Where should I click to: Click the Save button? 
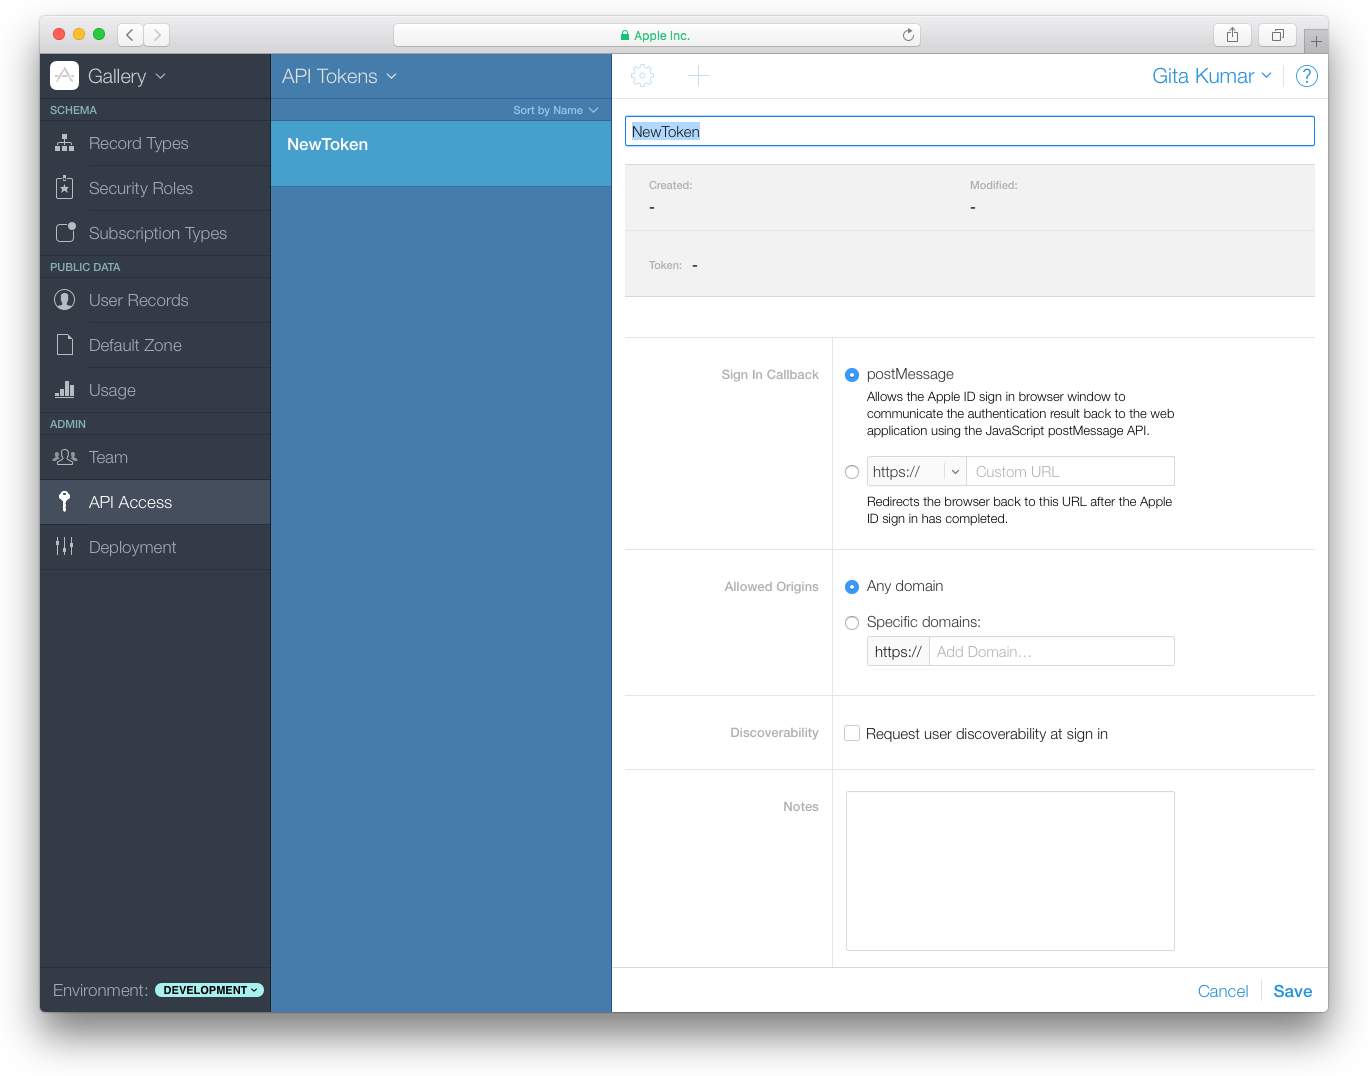[x=1292, y=991]
